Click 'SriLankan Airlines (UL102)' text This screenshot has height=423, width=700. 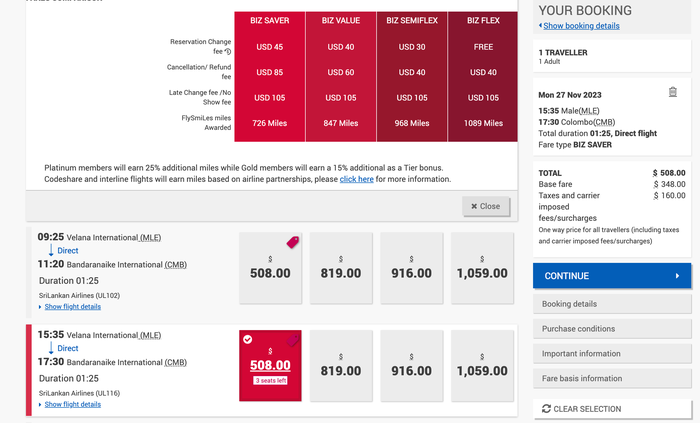pyautogui.click(x=79, y=295)
